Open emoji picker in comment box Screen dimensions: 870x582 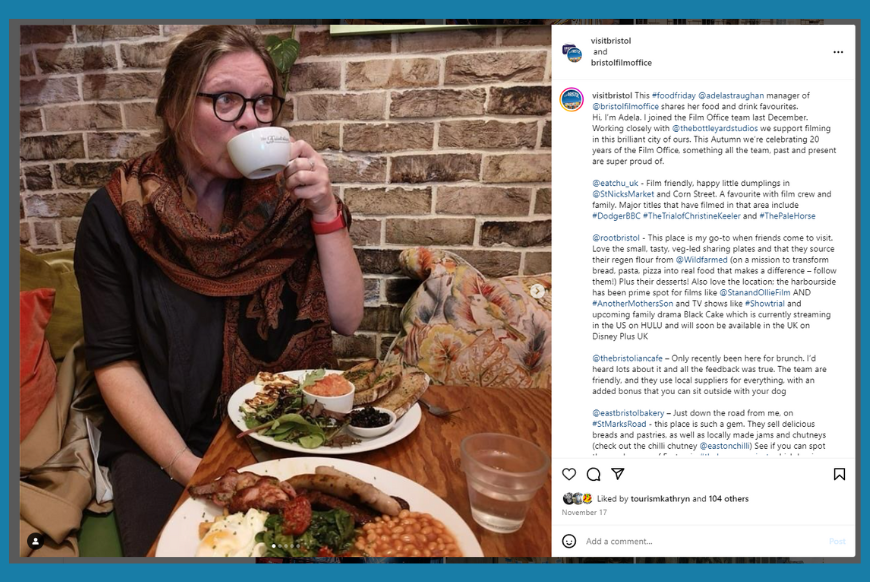click(x=569, y=541)
